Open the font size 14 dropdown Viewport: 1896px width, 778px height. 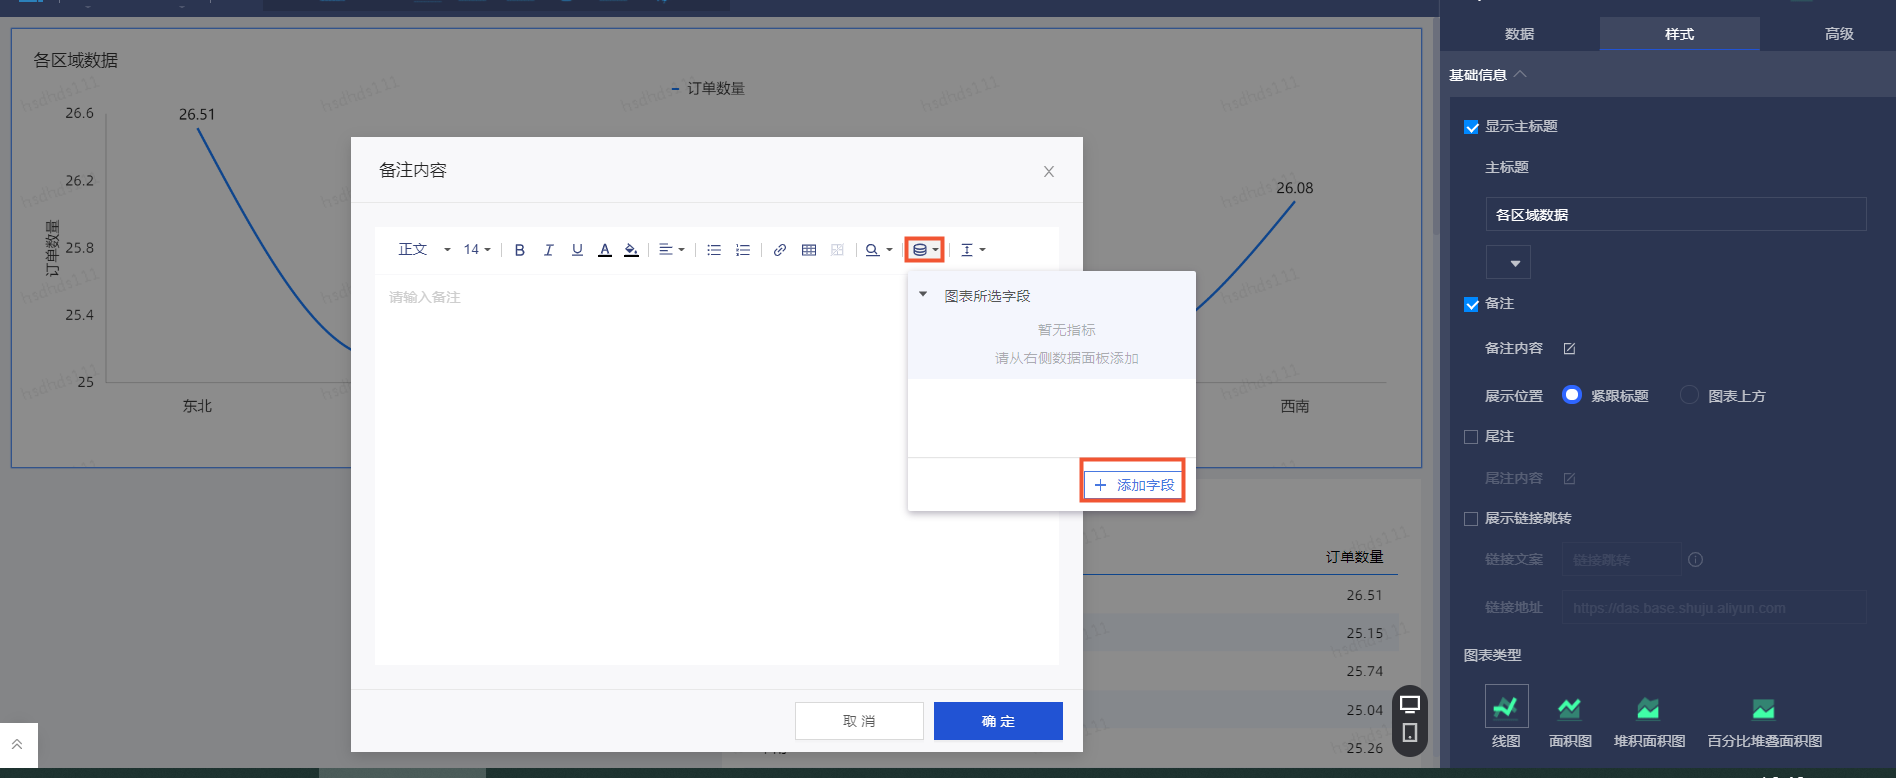coord(477,250)
